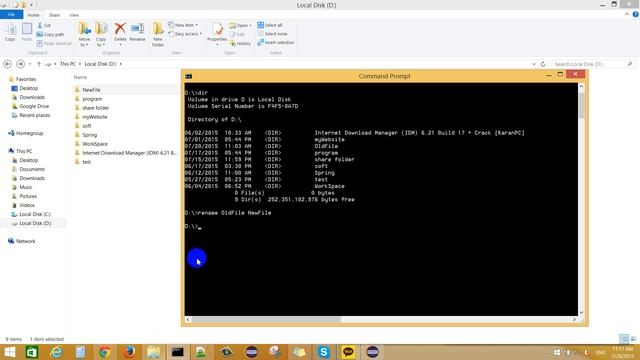Open the File tab
Viewport: 640px width, 360px height.
(x=11, y=15)
